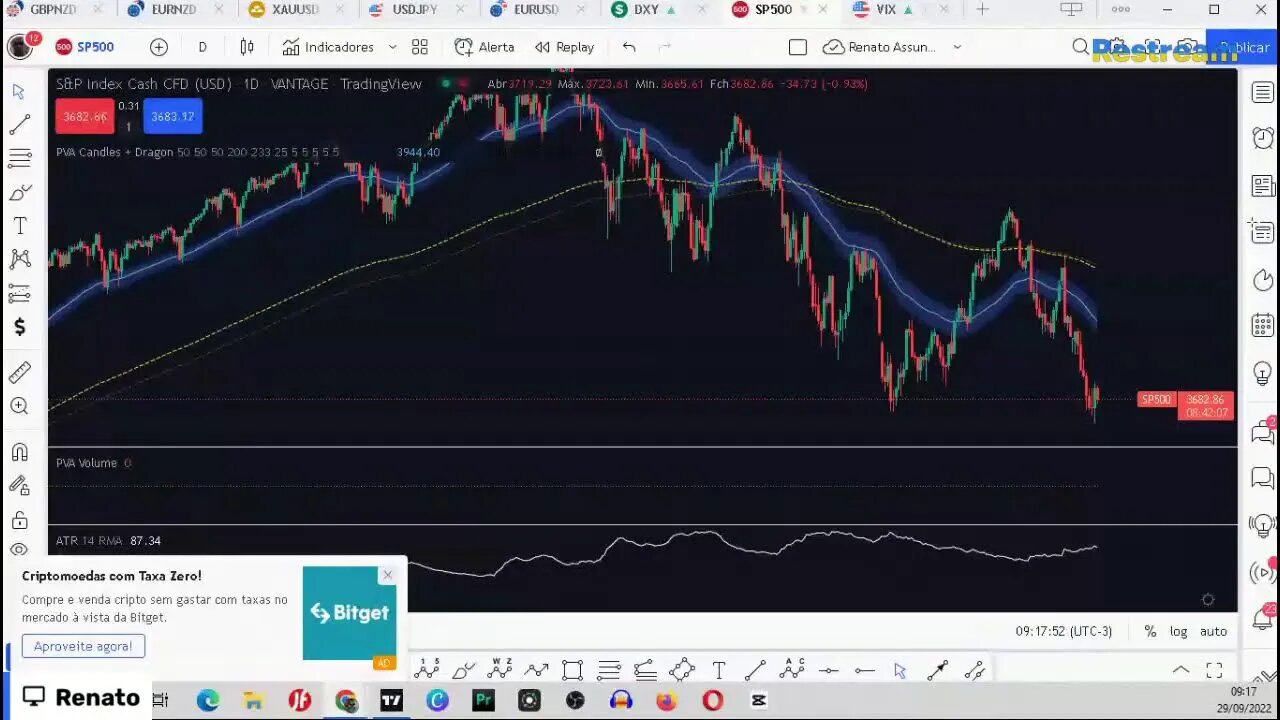Click the red sell price 3682.66 button
The height and width of the screenshot is (720, 1280).
click(x=85, y=116)
